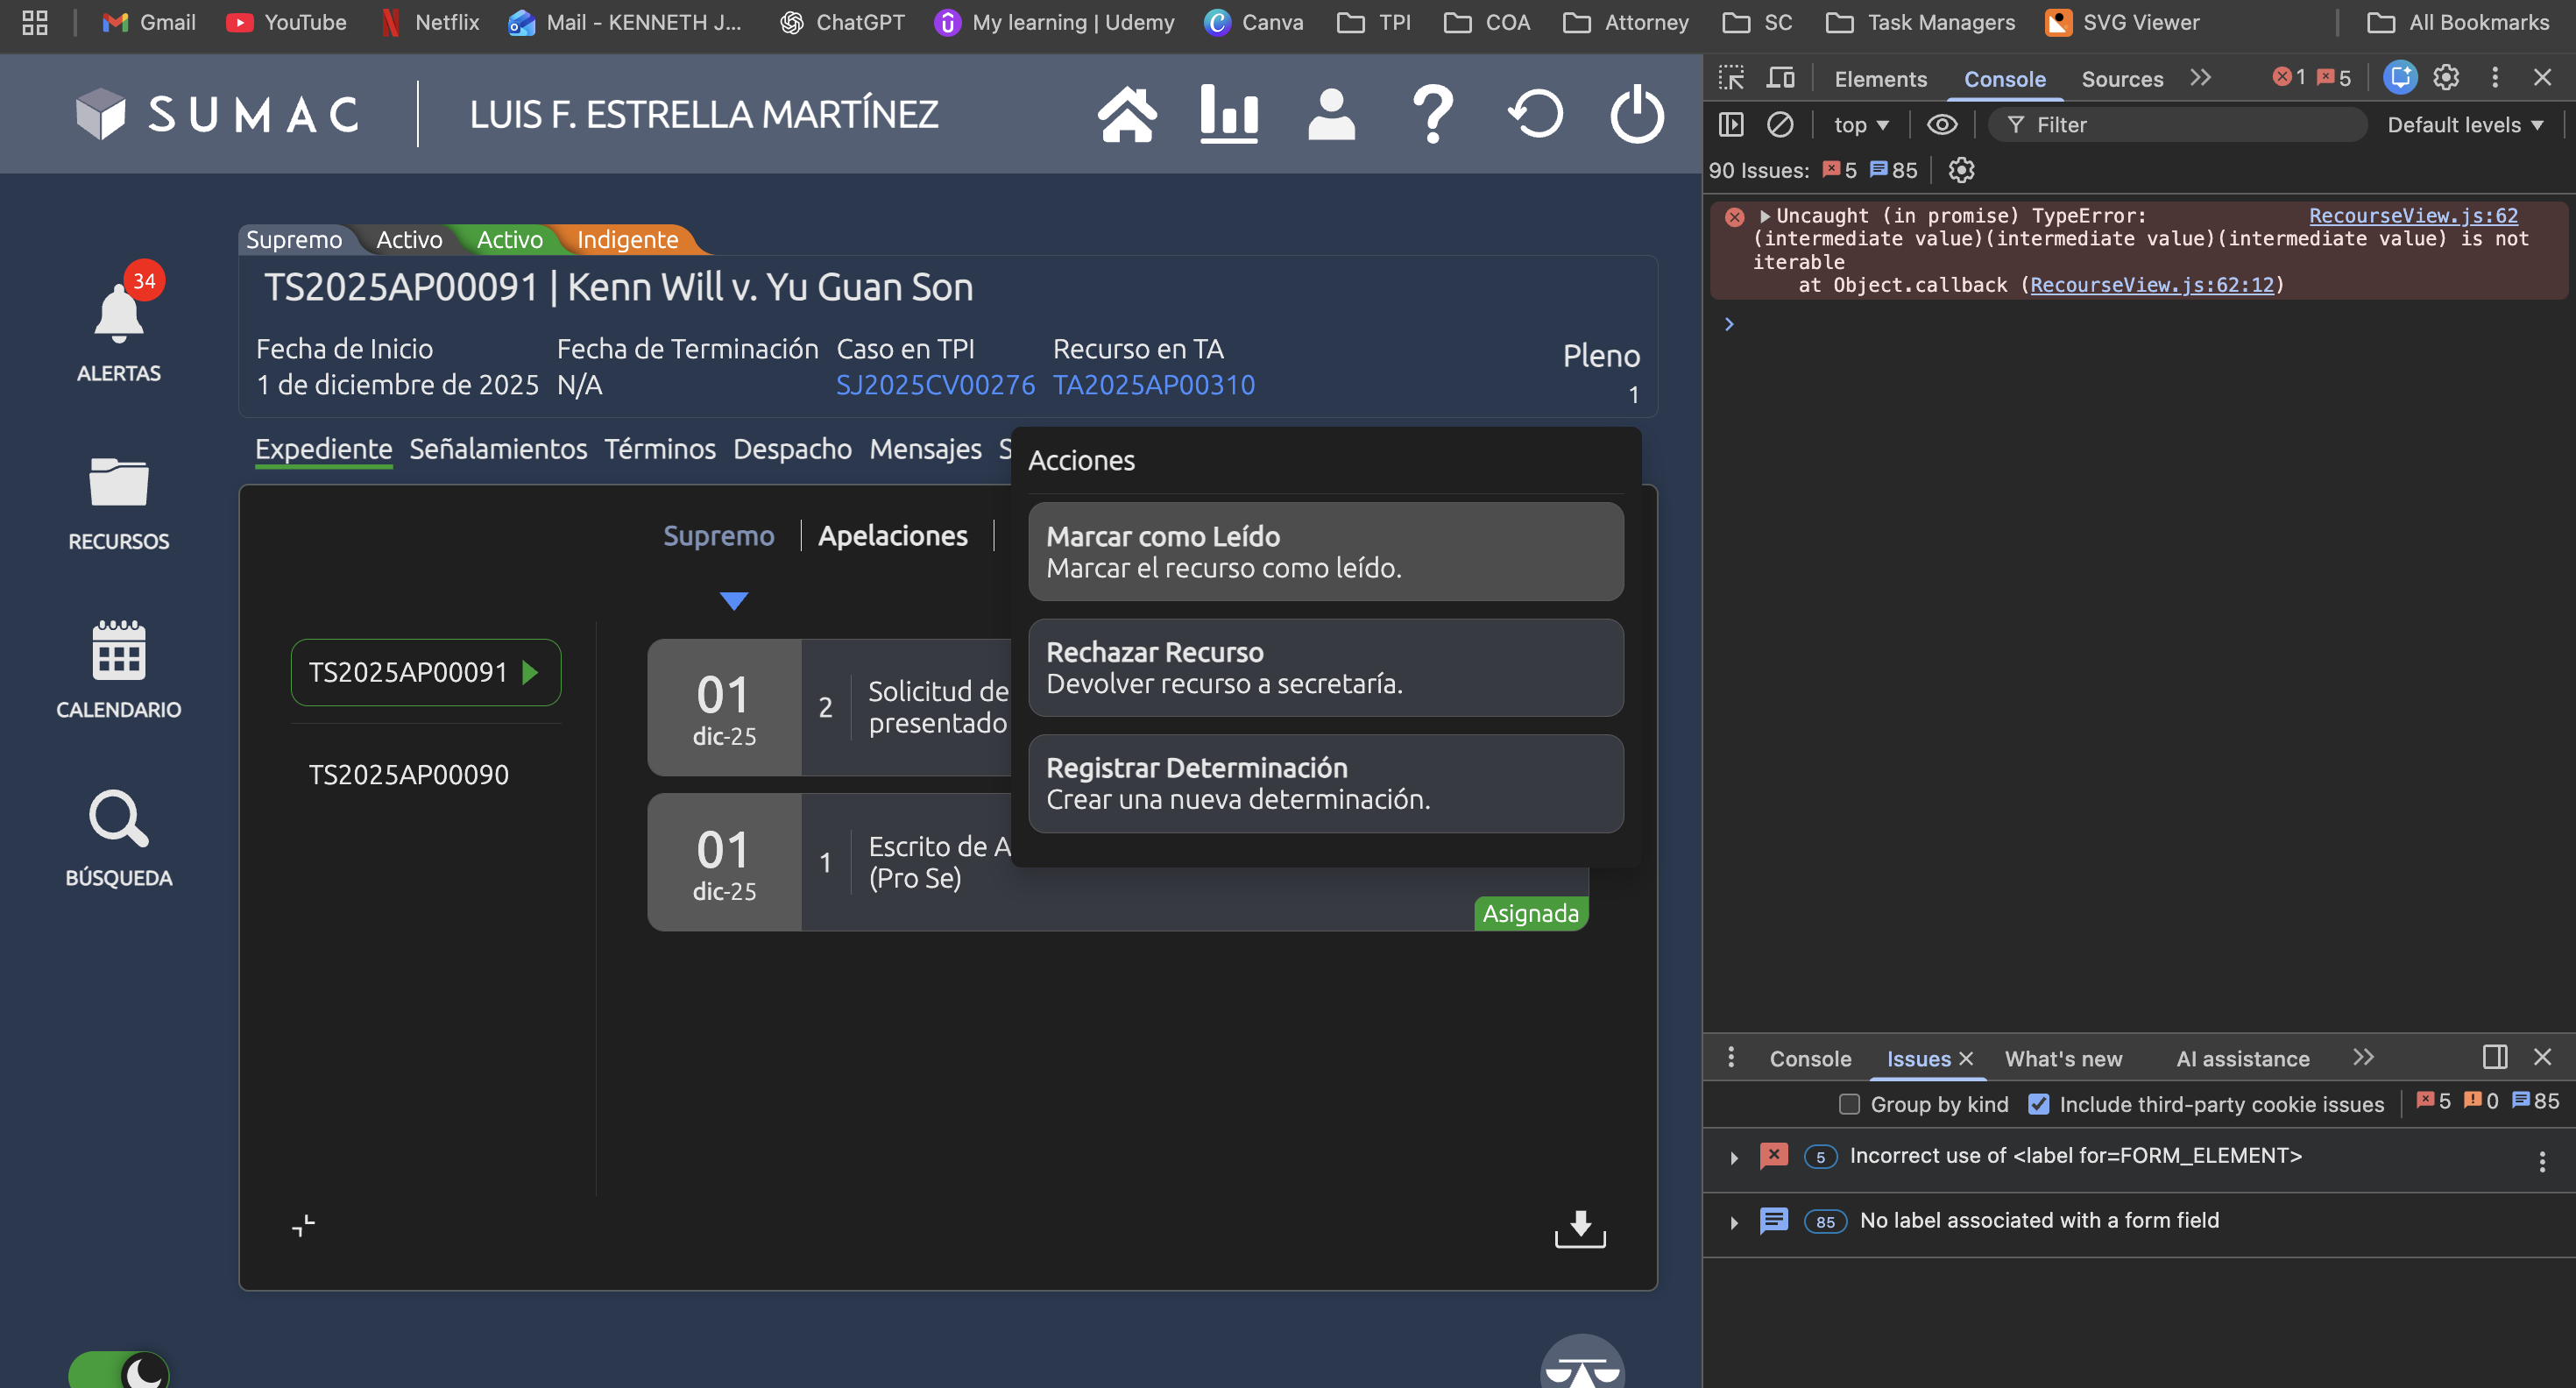Click the power logout icon
The image size is (2576, 1388).
click(1636, 114)
